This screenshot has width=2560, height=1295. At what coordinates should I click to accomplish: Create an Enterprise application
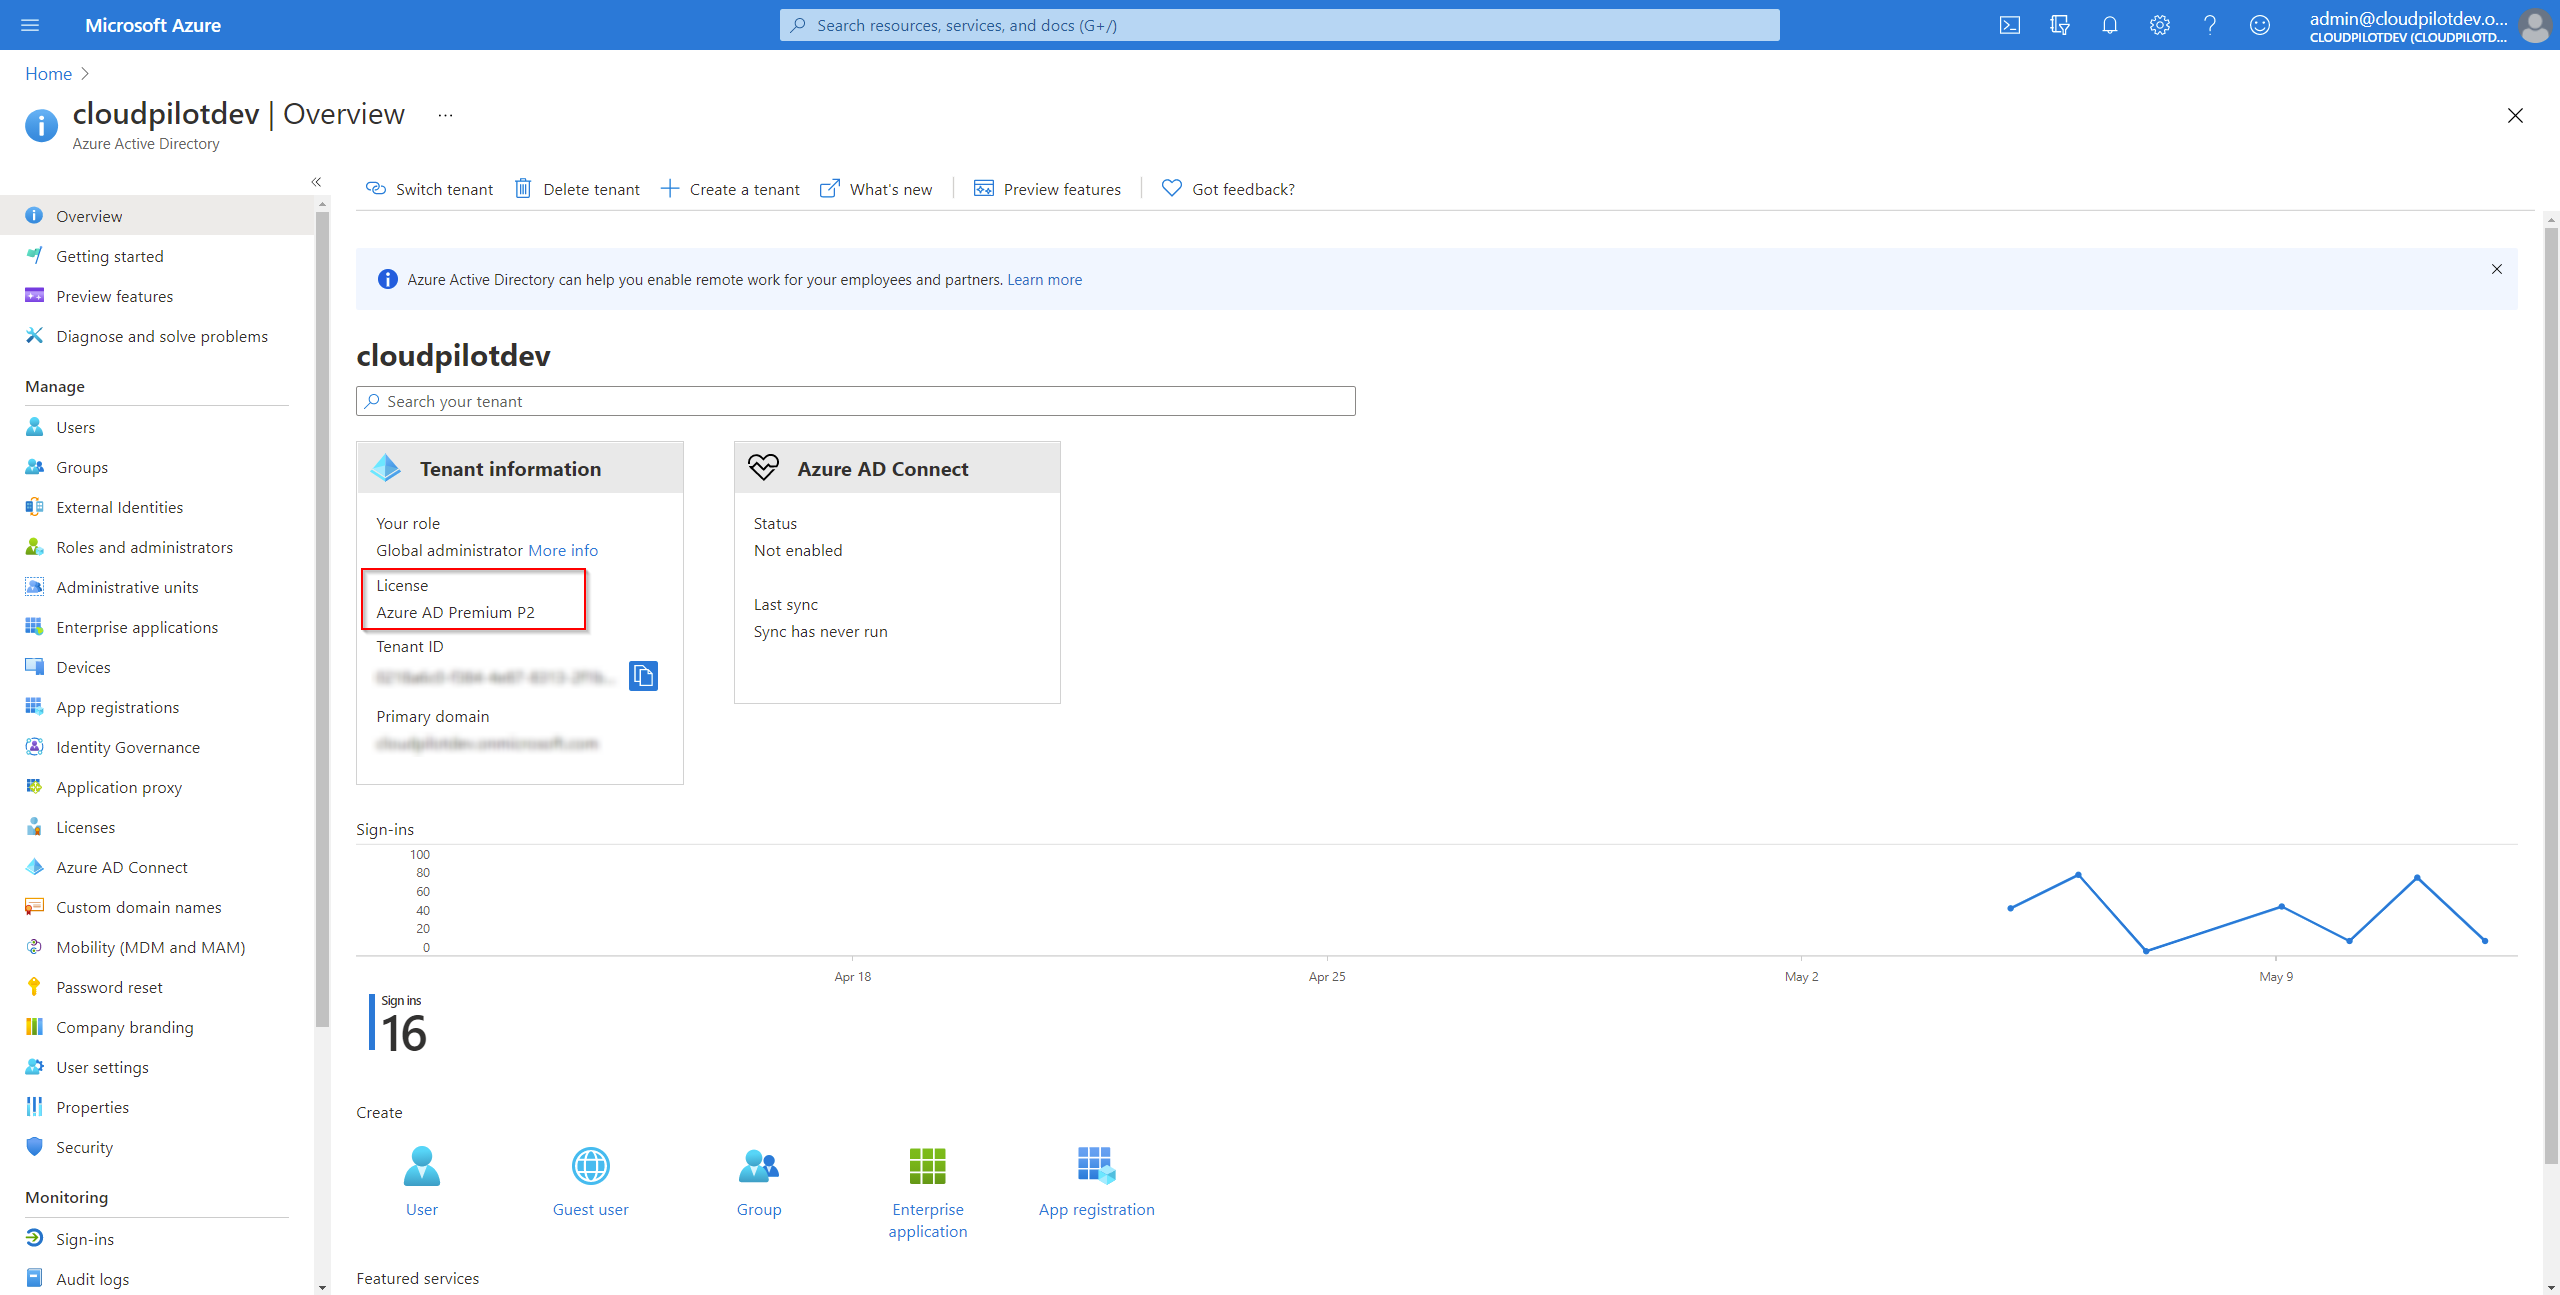(x=927, y=1193)
